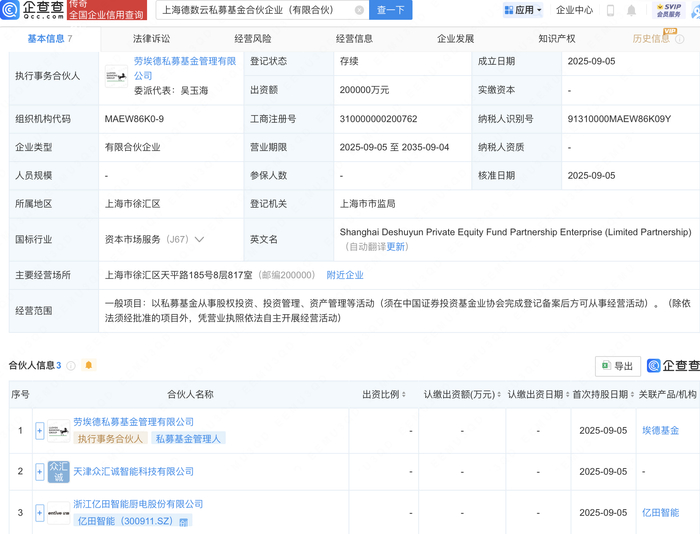Expand partner row 3 with the plus toggle
700x534 pixels.
click(x=40, y=513)
